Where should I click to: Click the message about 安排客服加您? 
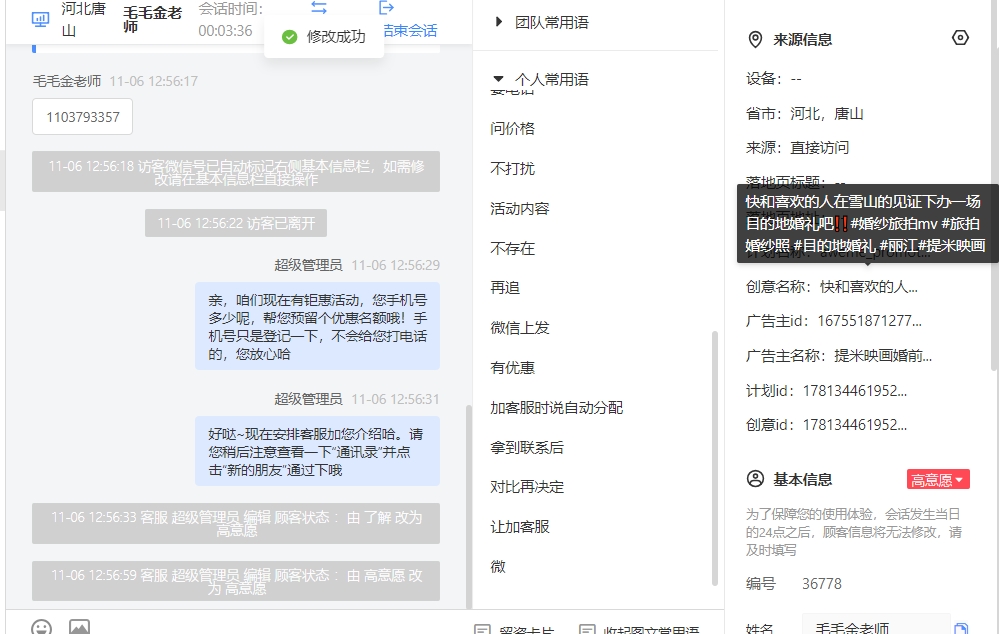coord(317,451)
